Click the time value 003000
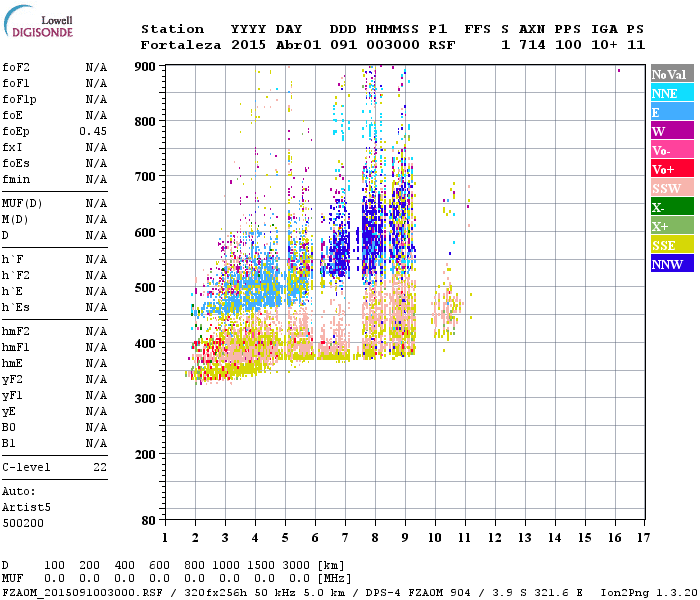Image resolution: width=700 pixels, height=600 pixels. (x=393, y=45)
